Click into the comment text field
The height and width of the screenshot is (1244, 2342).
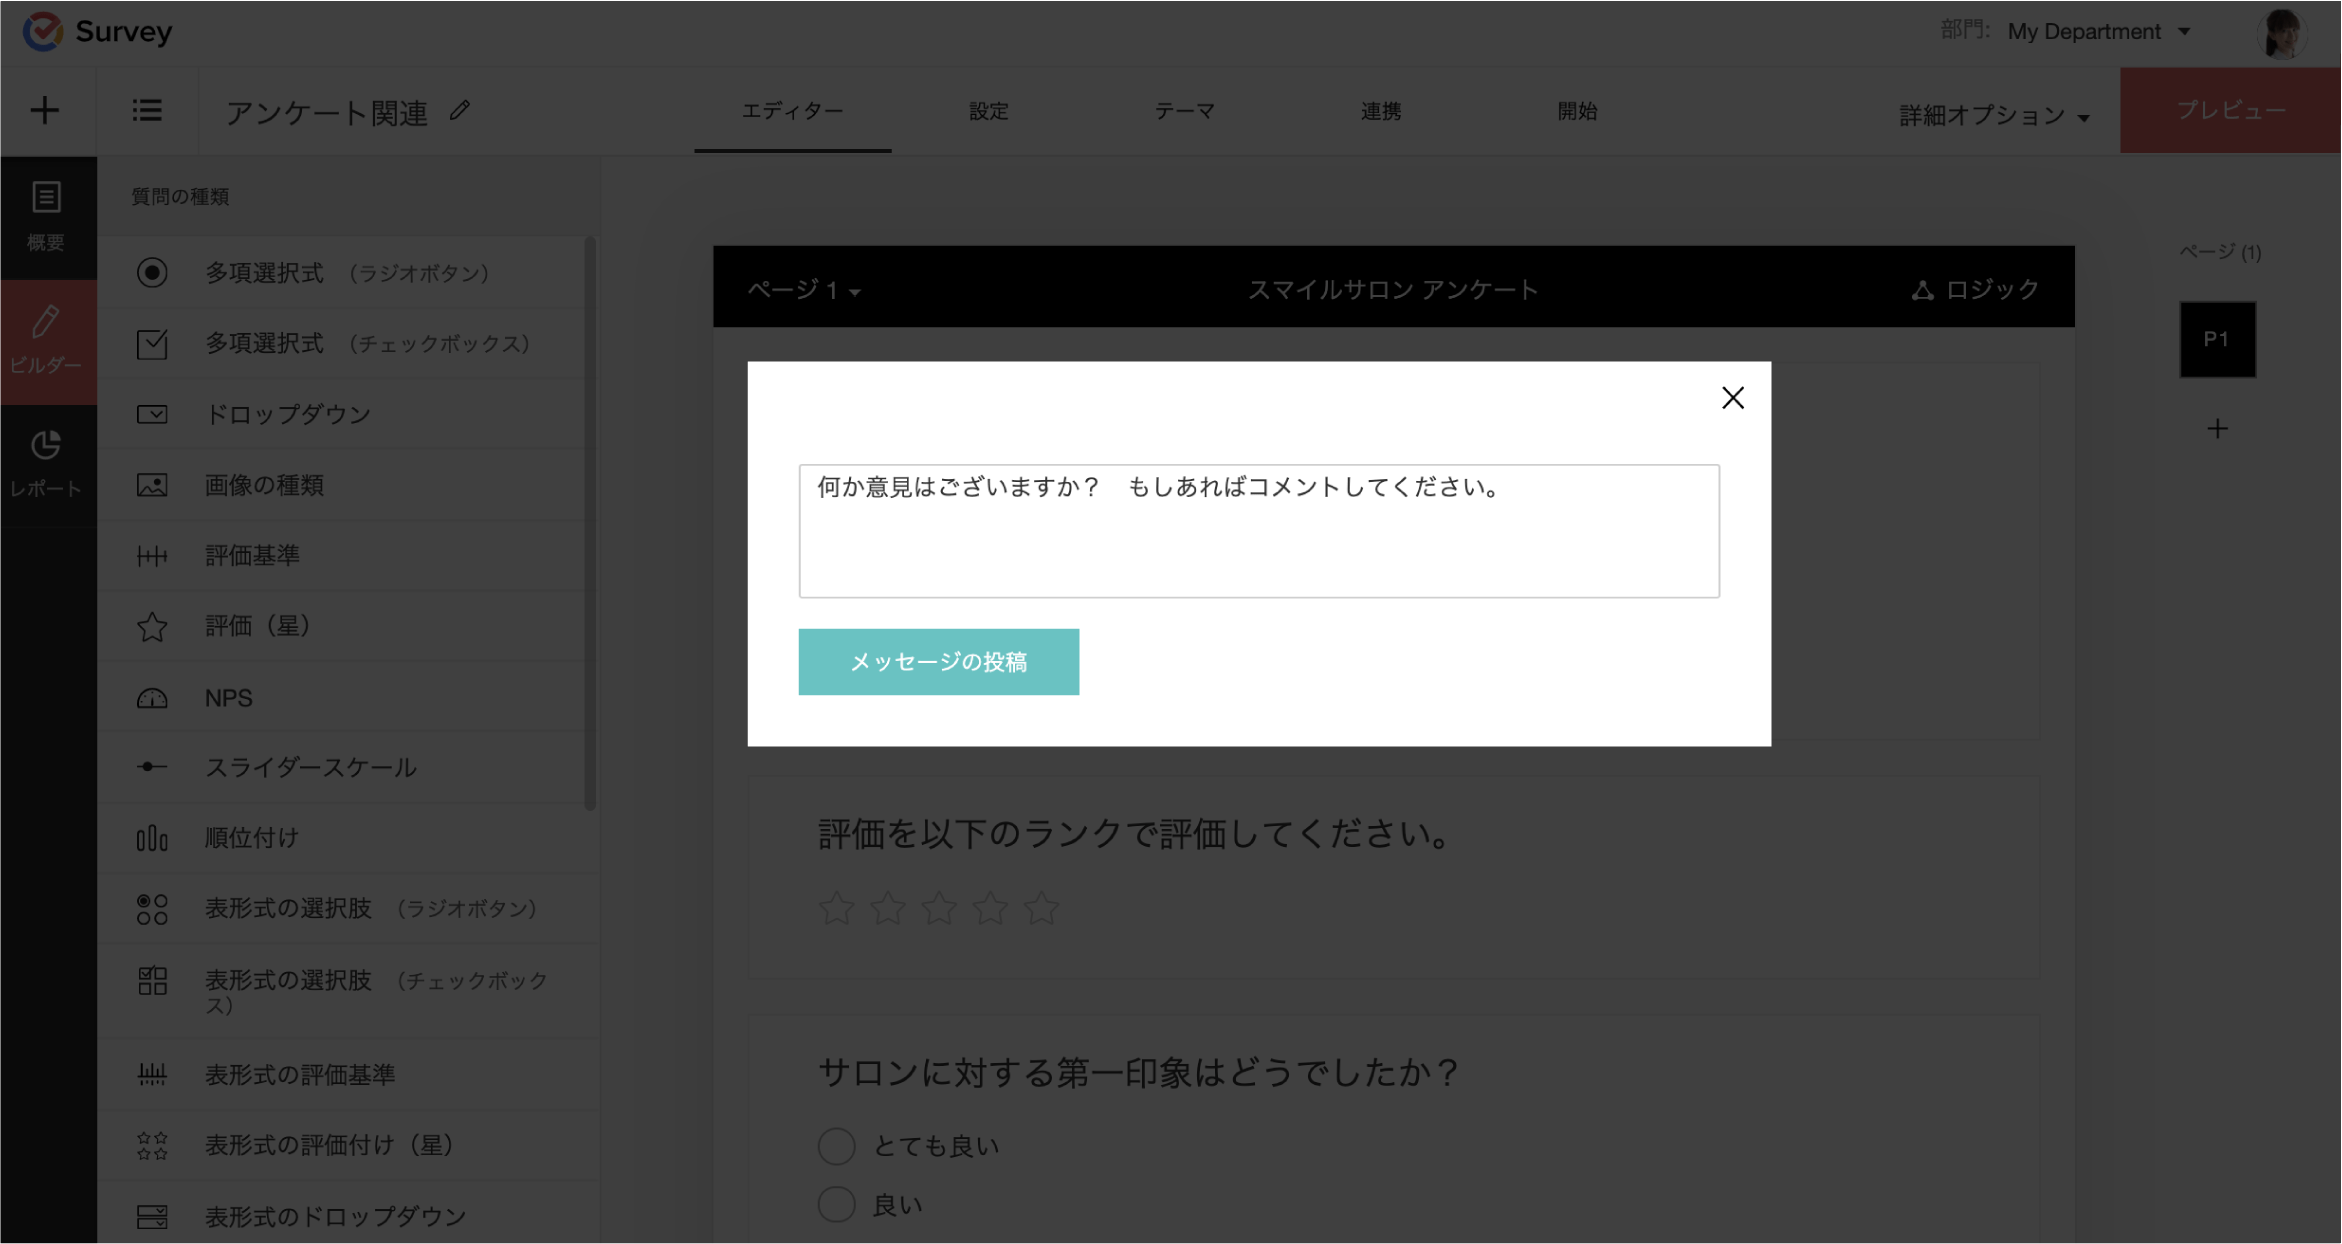click(x=1258, y=531)
